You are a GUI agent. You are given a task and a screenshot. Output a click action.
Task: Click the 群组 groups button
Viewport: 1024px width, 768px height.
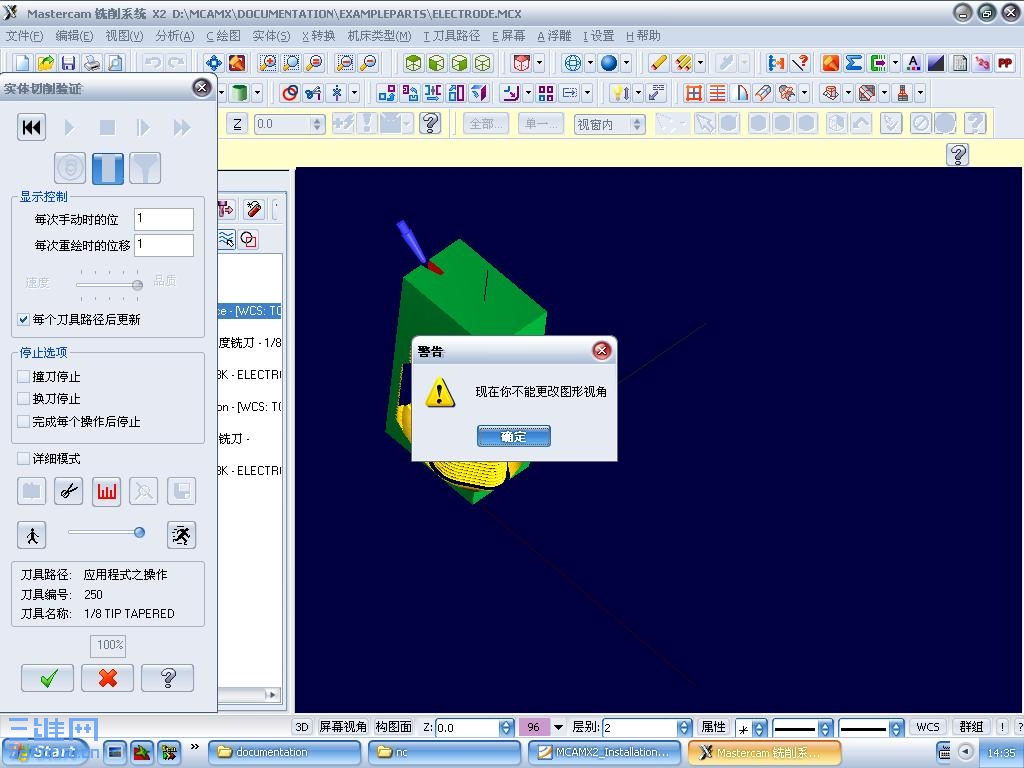point(971,727)
